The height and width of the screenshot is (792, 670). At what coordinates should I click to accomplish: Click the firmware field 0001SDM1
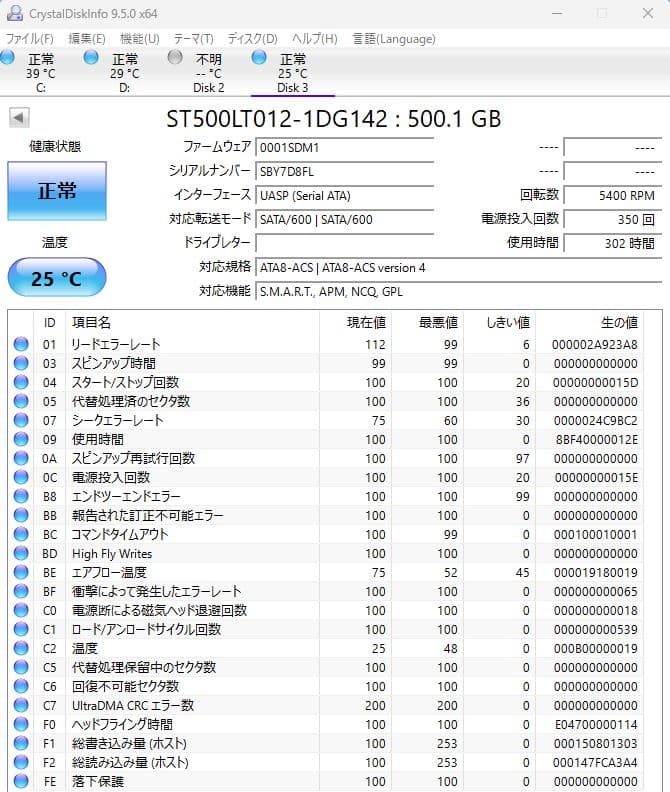[345, 147]
